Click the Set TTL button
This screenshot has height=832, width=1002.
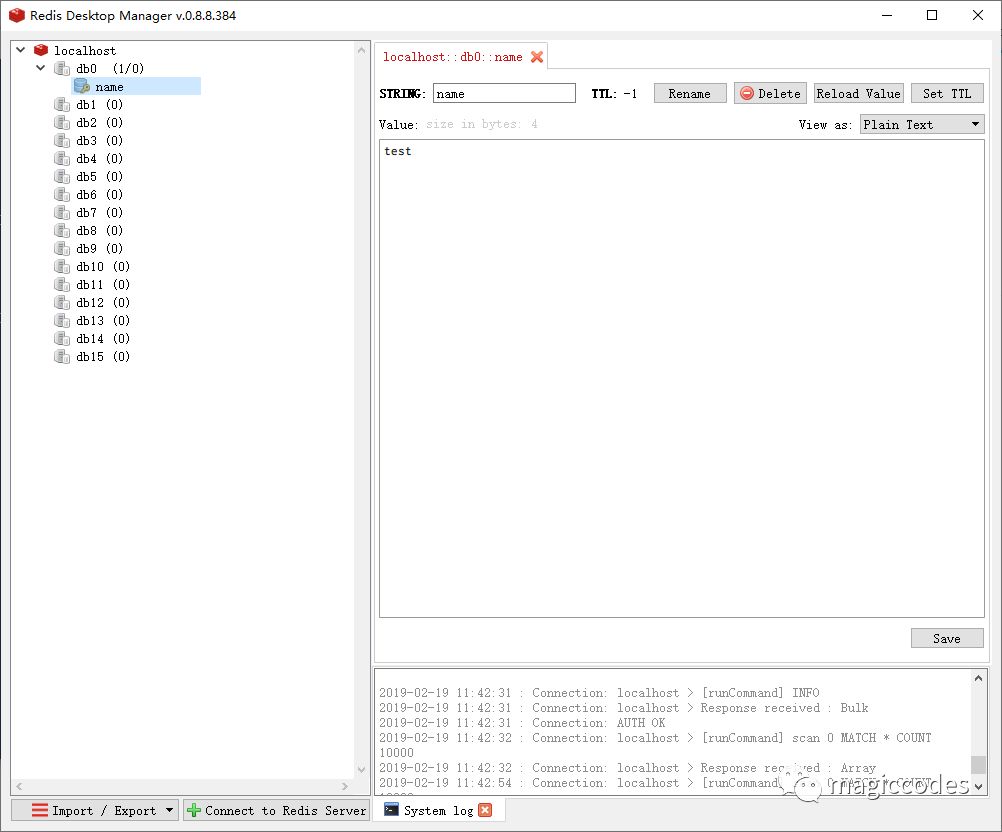point(947,93)
